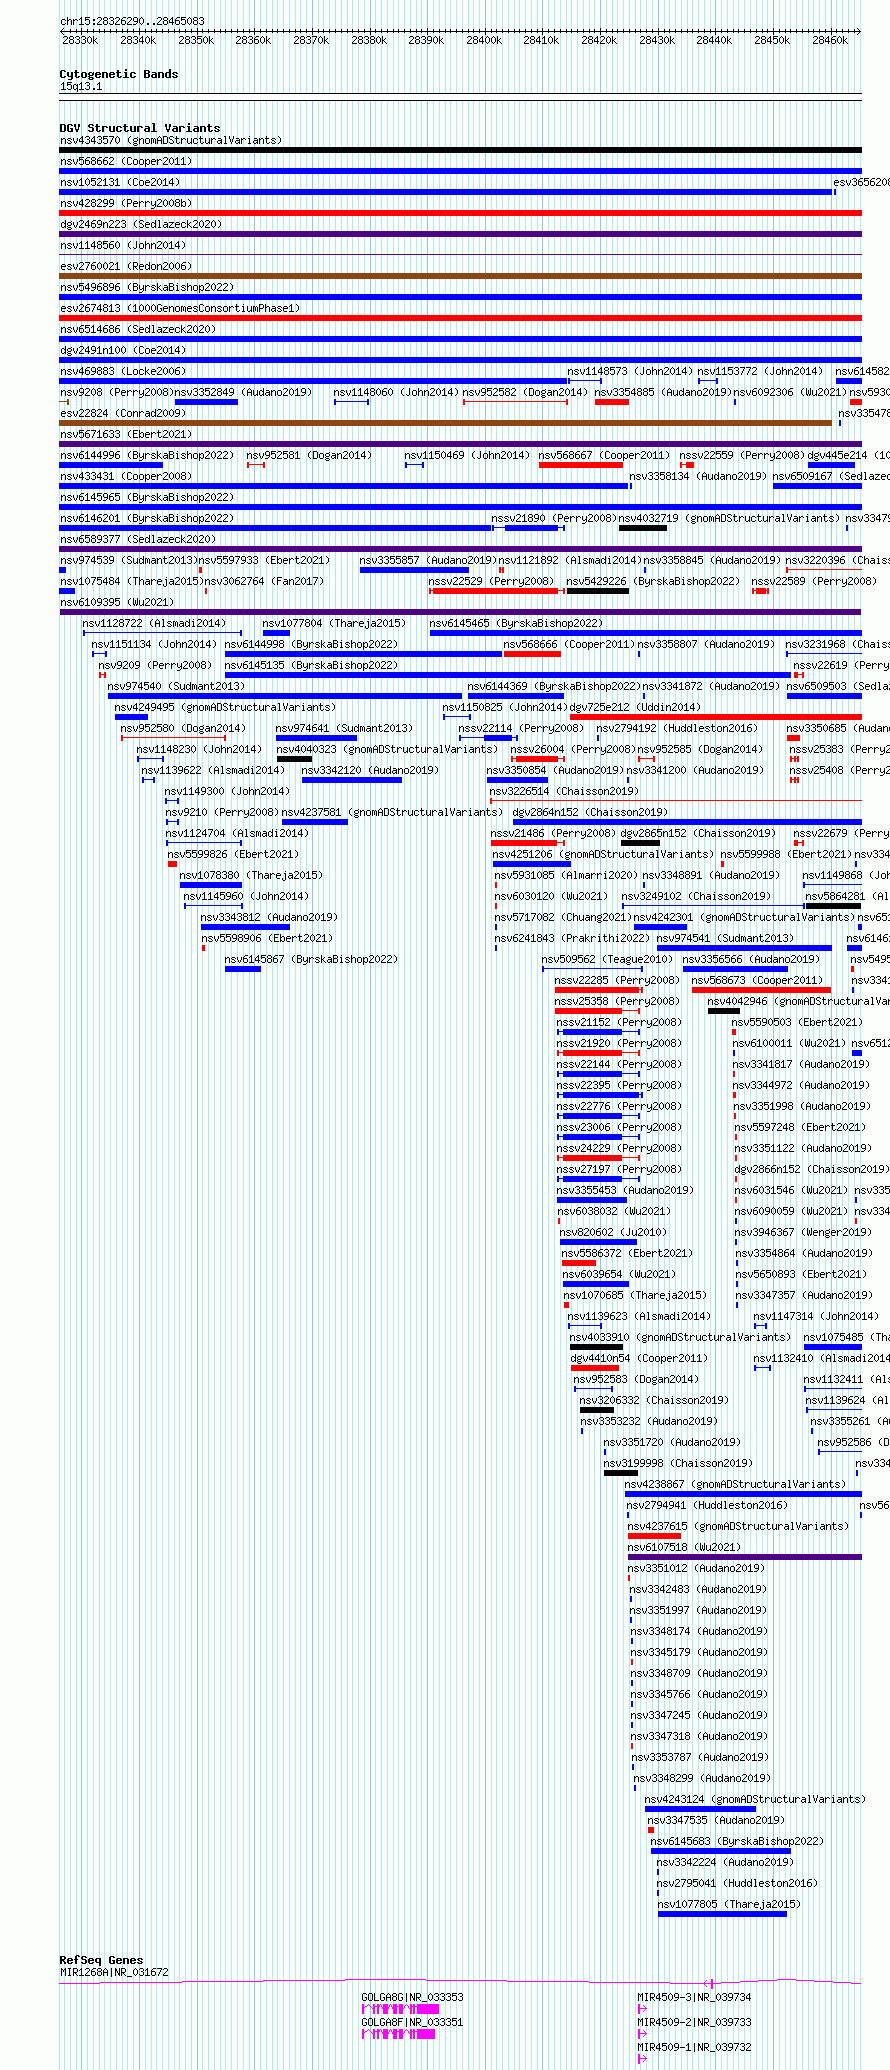Open gene MIR1268A|NR_031672
This screenshot has height=2070, width=890.
point(114,1972)
